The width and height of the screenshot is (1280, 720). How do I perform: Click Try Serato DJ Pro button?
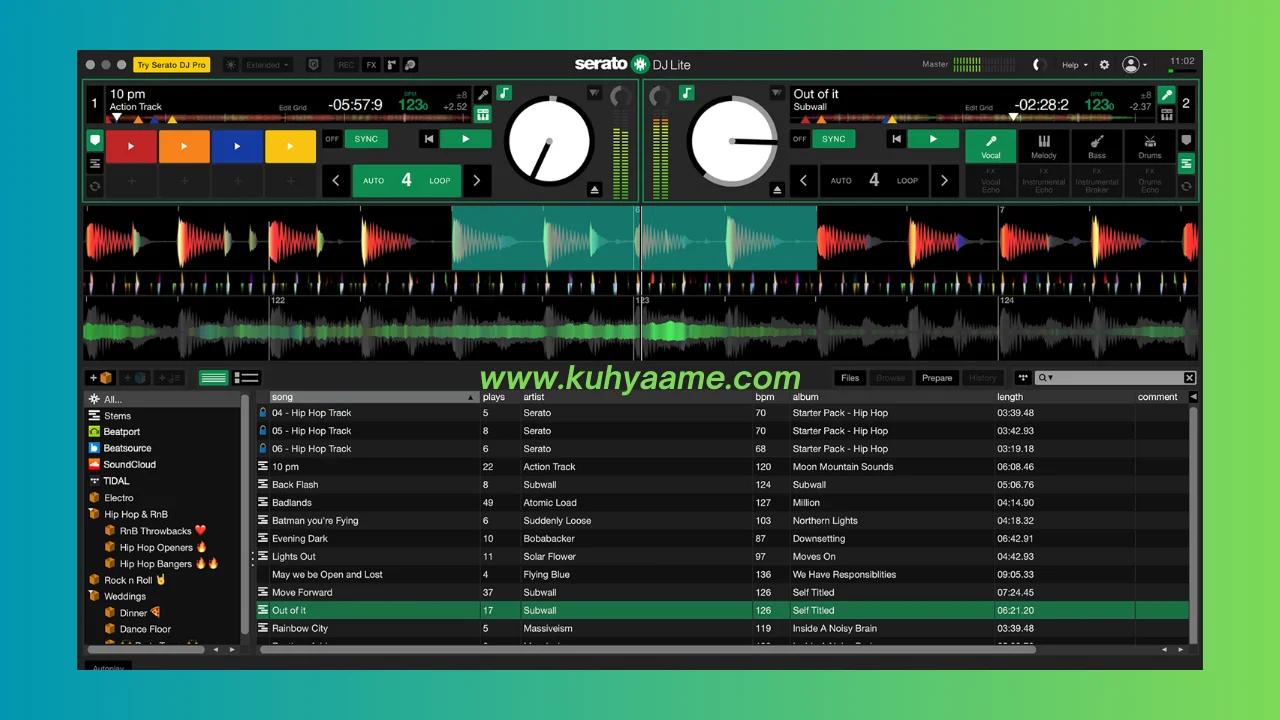172,65
